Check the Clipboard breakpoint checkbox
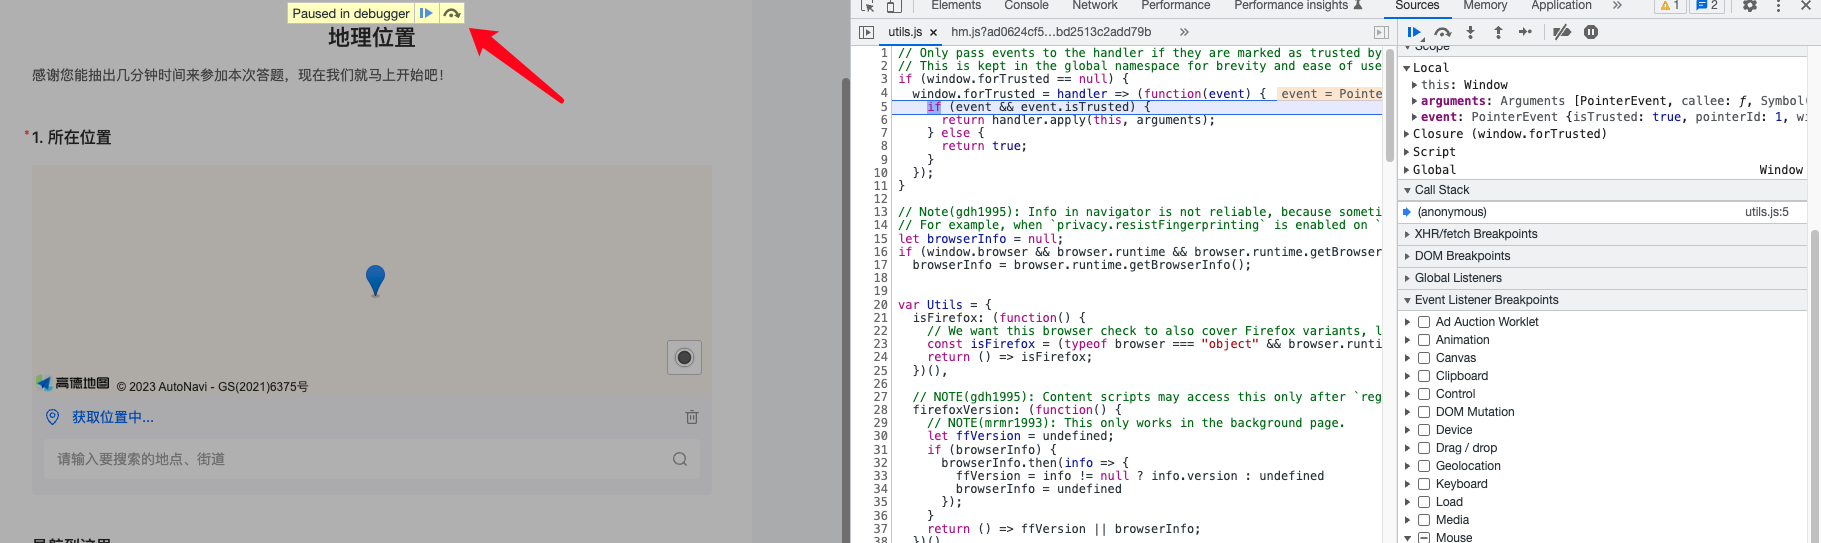Screen dimensions: 1821x543 (1424, 376)
